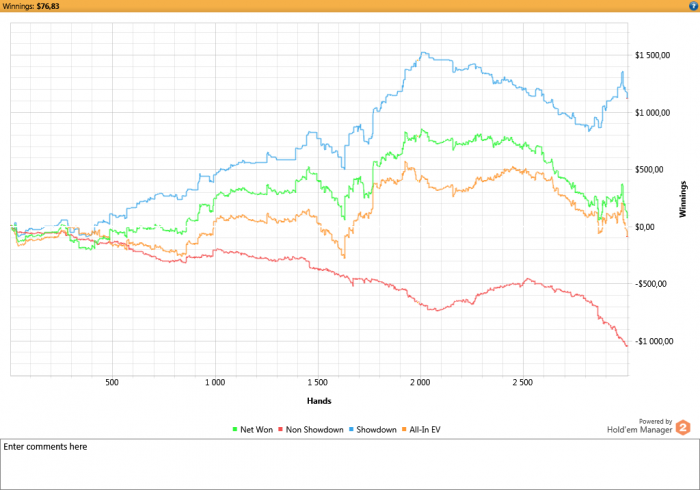This screenshot has width=700, height=490.
Task: Click the 2 000 hands axis label
Action: tap(420, 382)
